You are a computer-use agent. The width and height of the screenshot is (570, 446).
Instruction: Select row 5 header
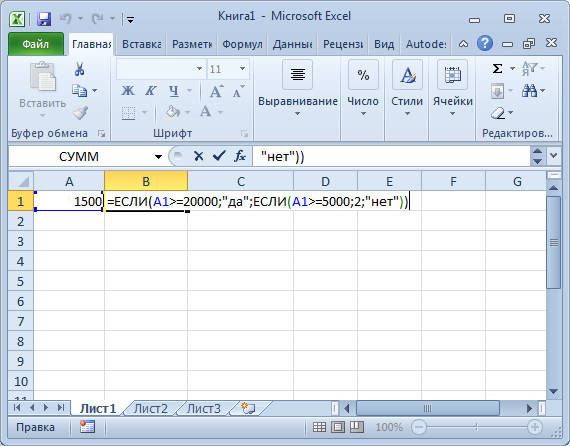click(21, 281)
